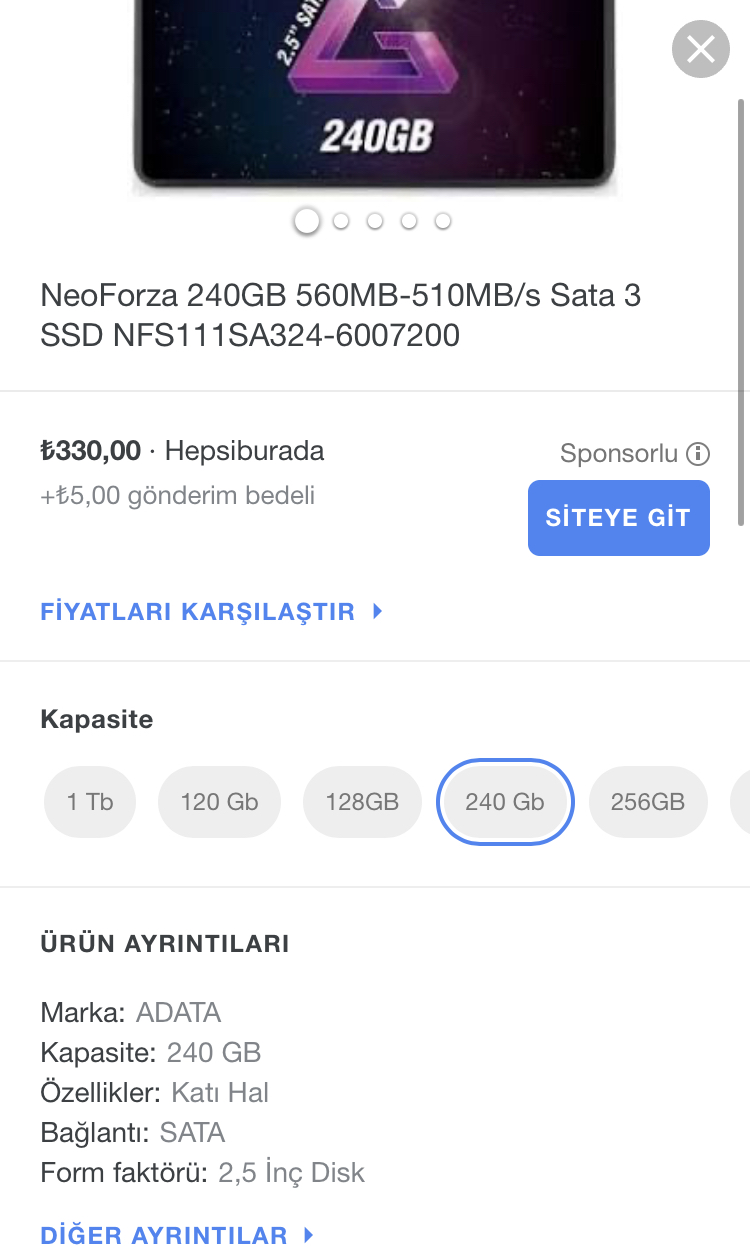
Task: Switch capacity to 256GB
Action: coord(647,802)
